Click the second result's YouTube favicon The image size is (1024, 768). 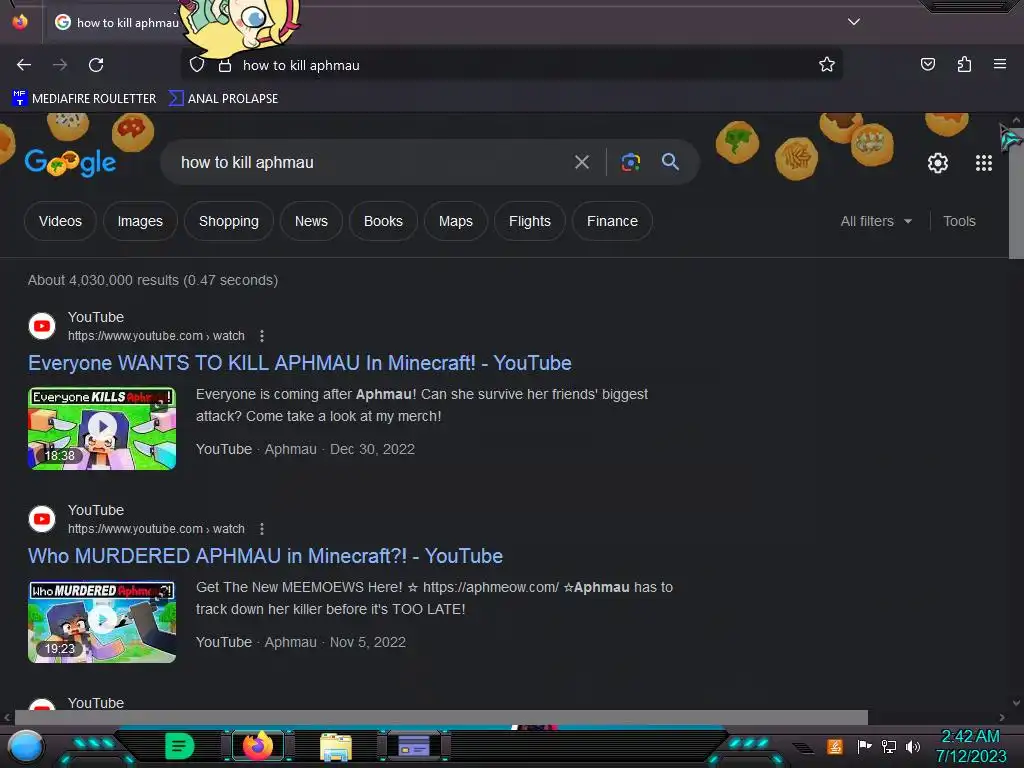pyautogui.click(x=42, y=519)
